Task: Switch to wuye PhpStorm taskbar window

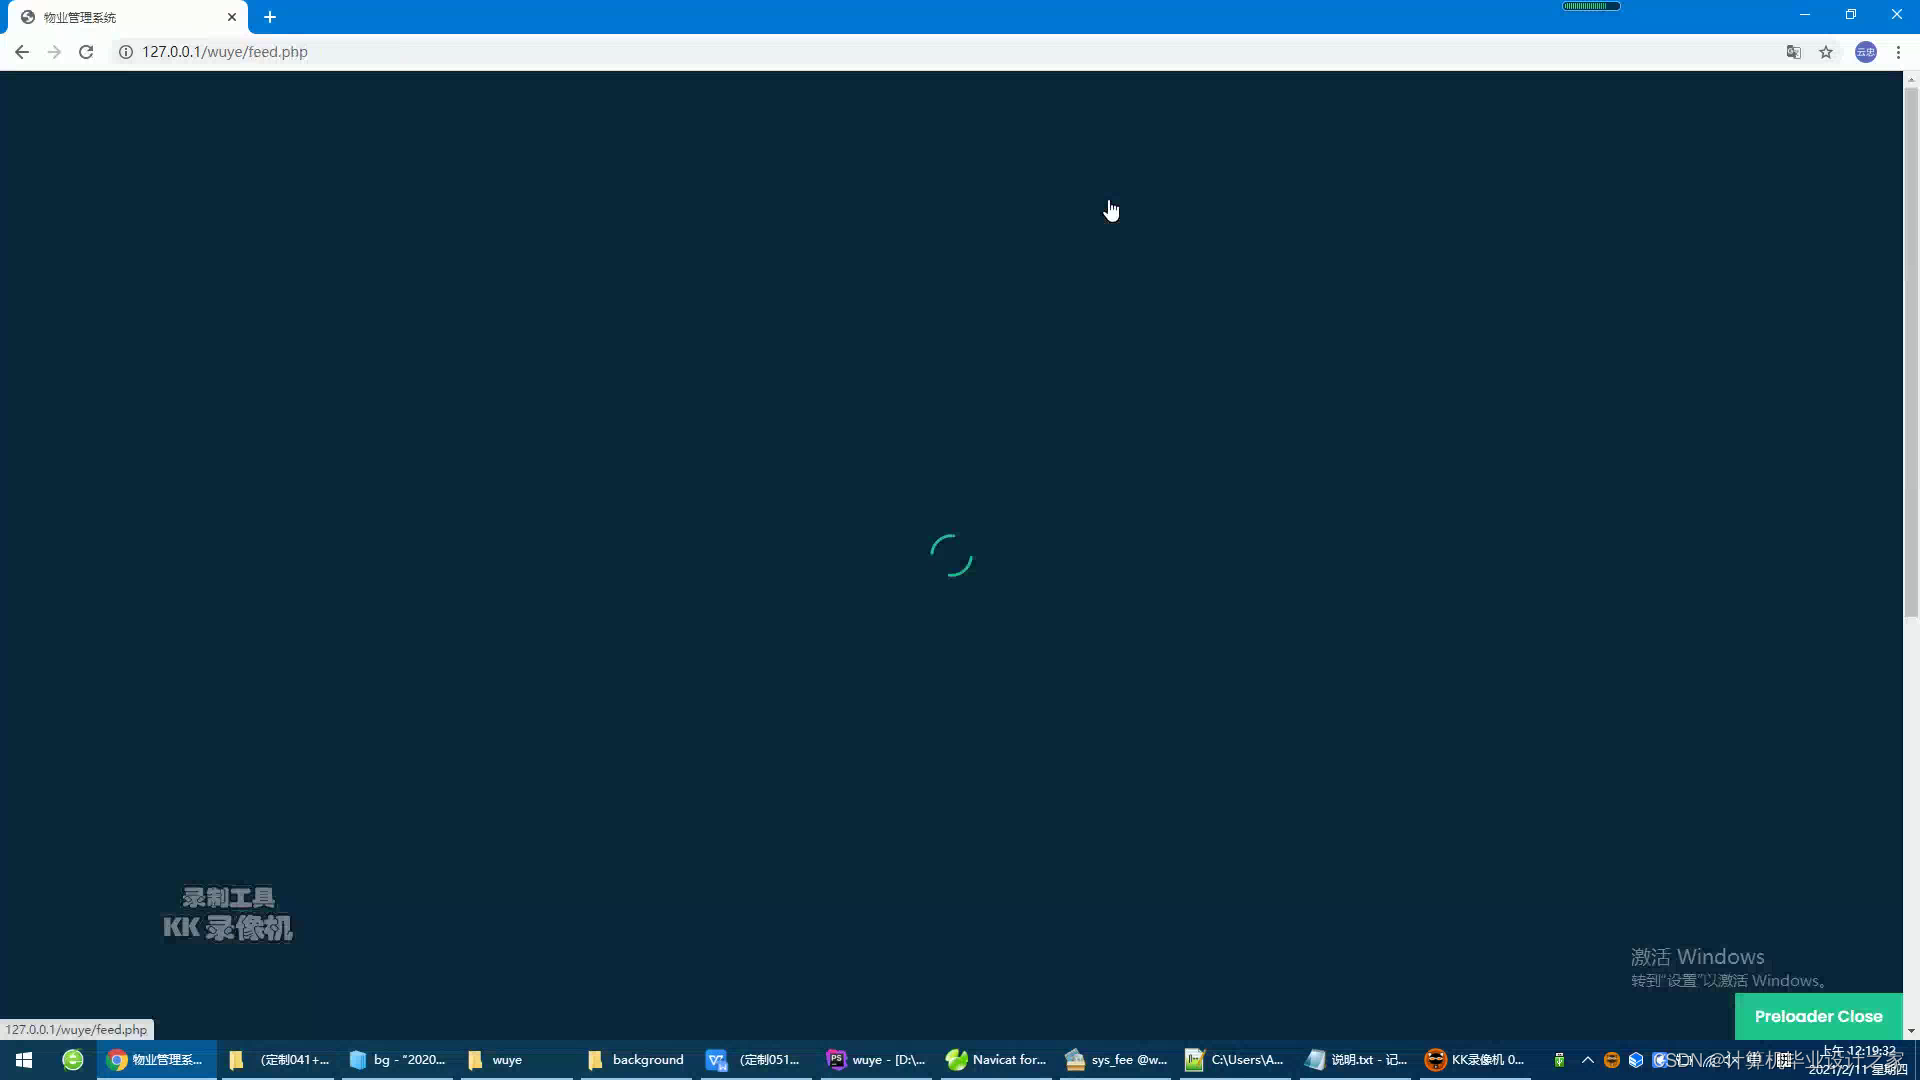Action: [876, 1060]
